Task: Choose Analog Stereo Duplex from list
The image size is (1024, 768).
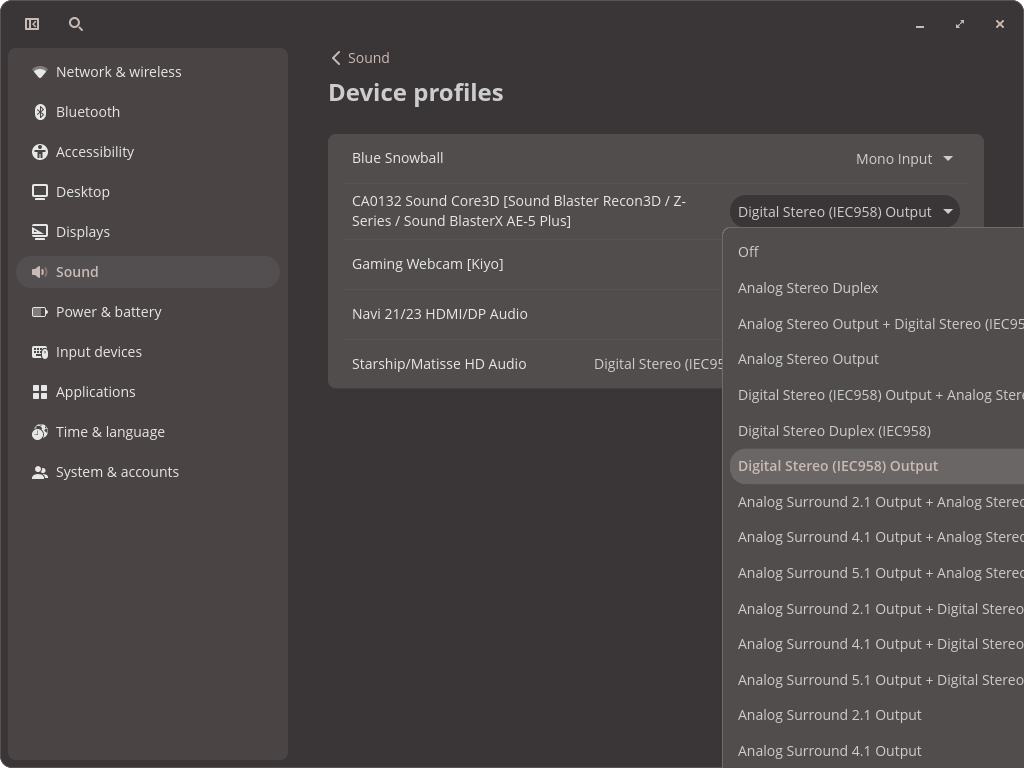Action: (808, 288)
